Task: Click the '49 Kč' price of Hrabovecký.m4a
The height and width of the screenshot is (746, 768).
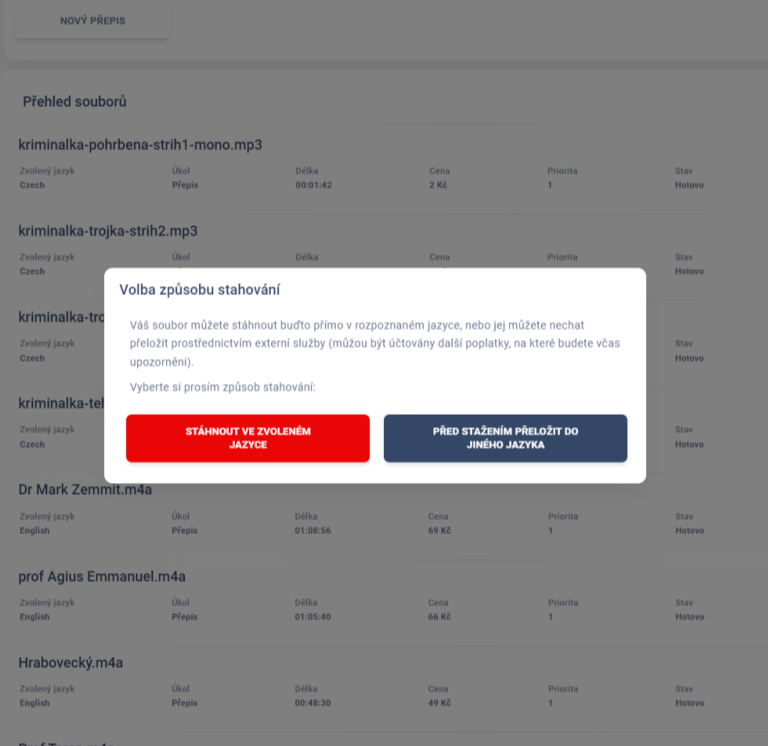Action: tap(440, 703)
